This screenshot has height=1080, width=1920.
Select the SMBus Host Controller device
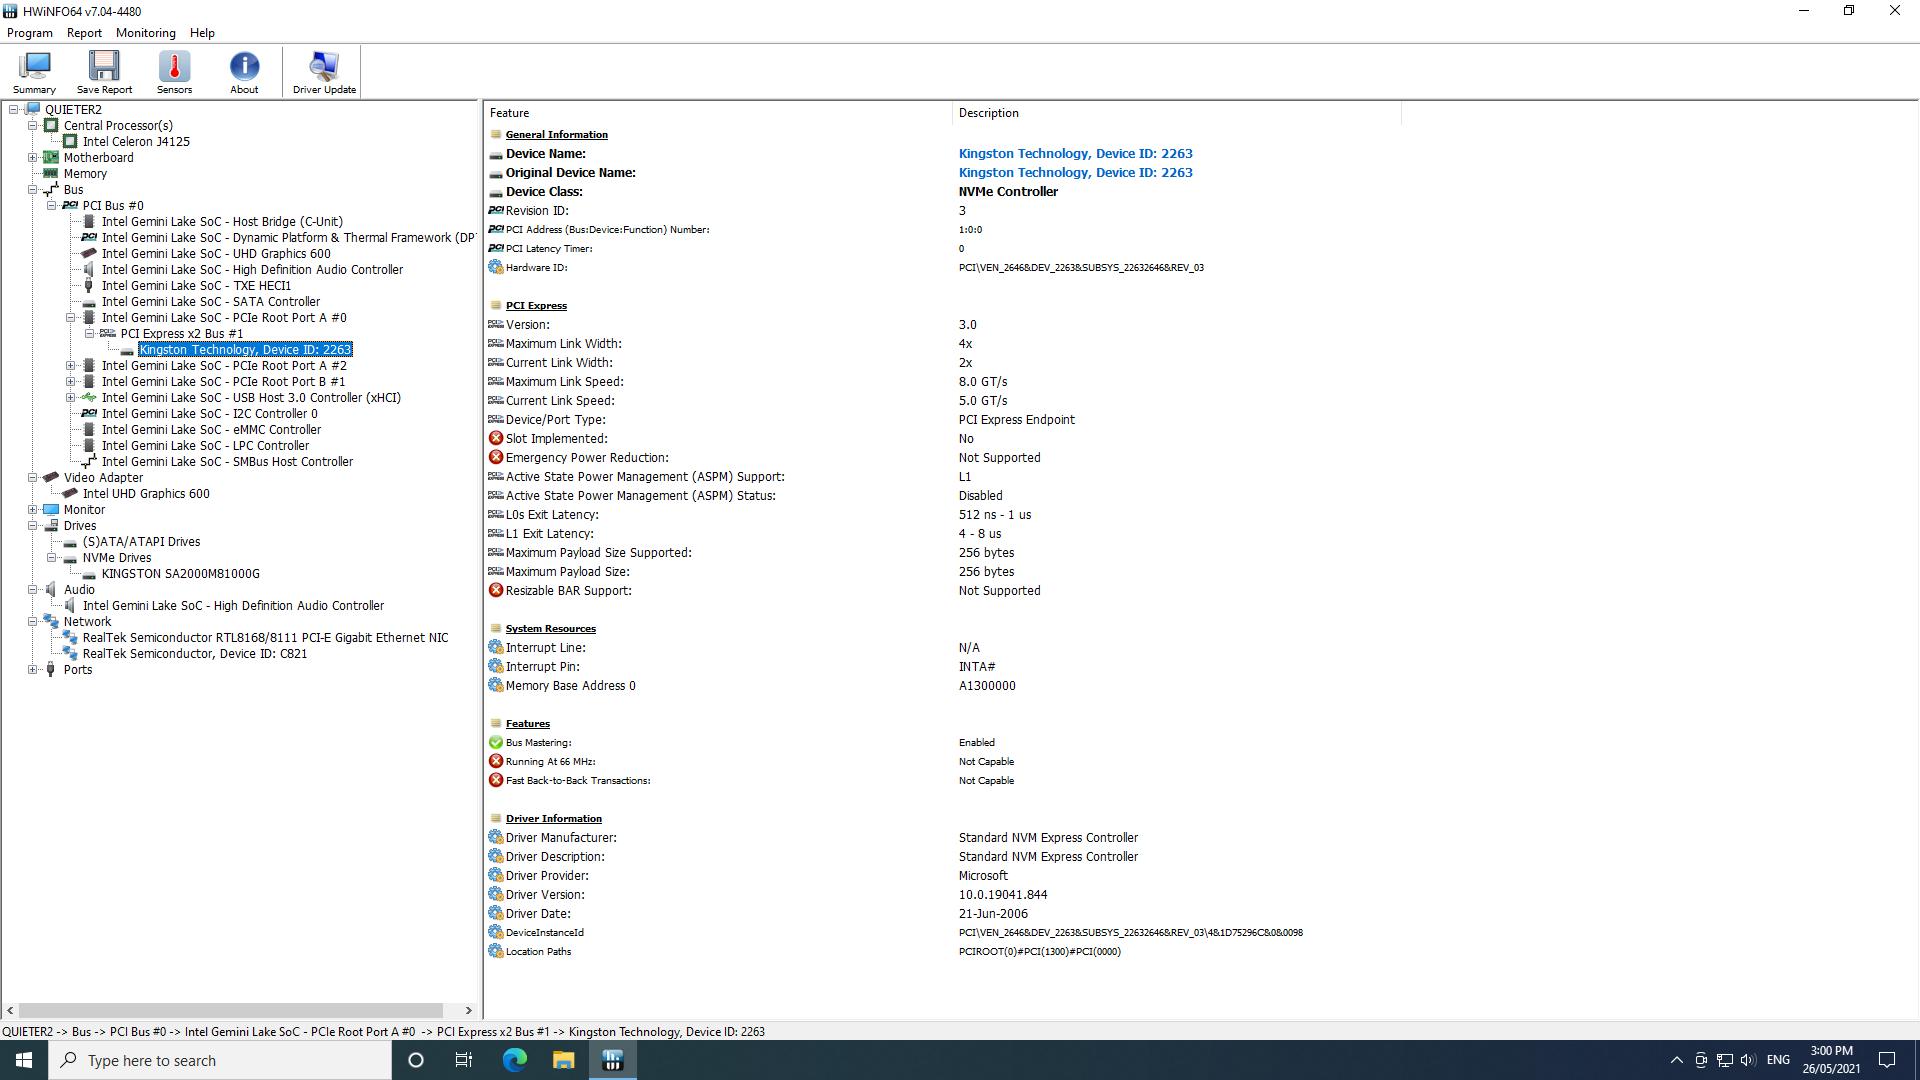point(227,462)
